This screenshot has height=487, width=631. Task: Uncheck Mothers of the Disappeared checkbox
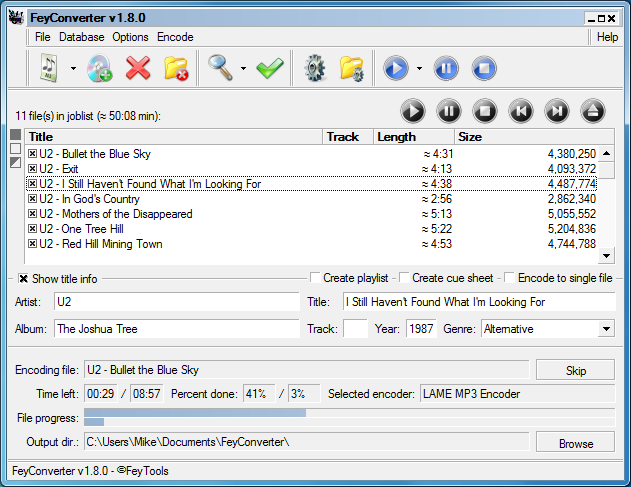33,214
